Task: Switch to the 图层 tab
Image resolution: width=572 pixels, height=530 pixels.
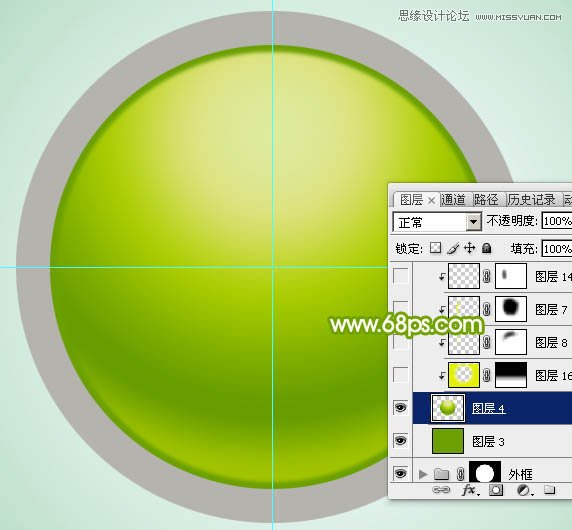Action: click(411, 200)
